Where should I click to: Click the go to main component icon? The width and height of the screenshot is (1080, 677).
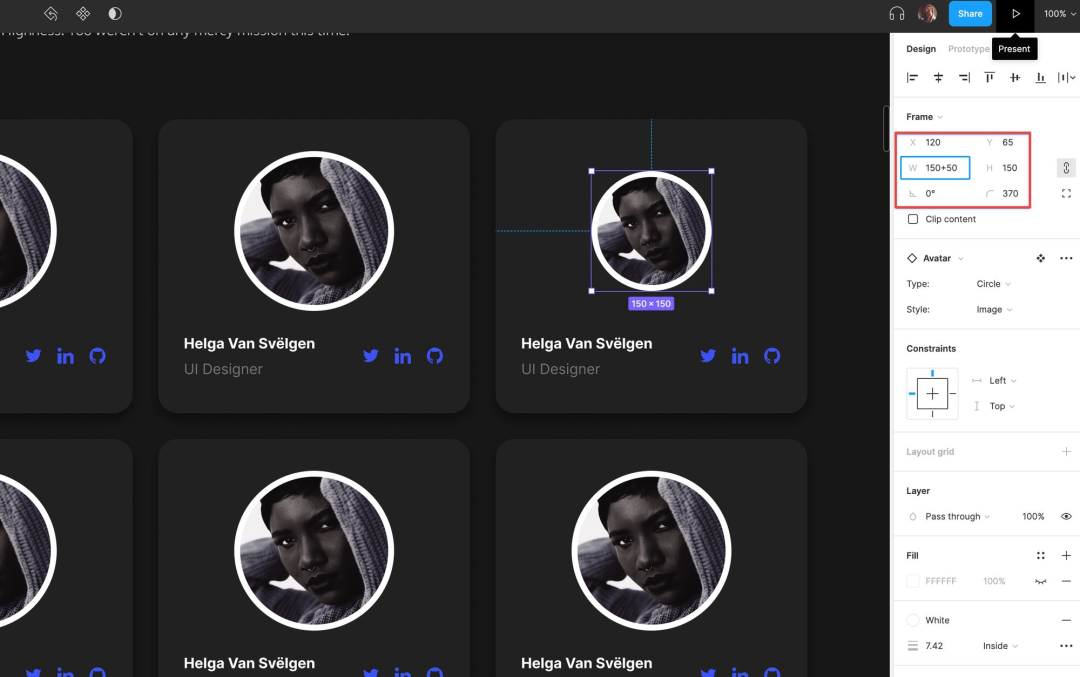coord(1040,258)
